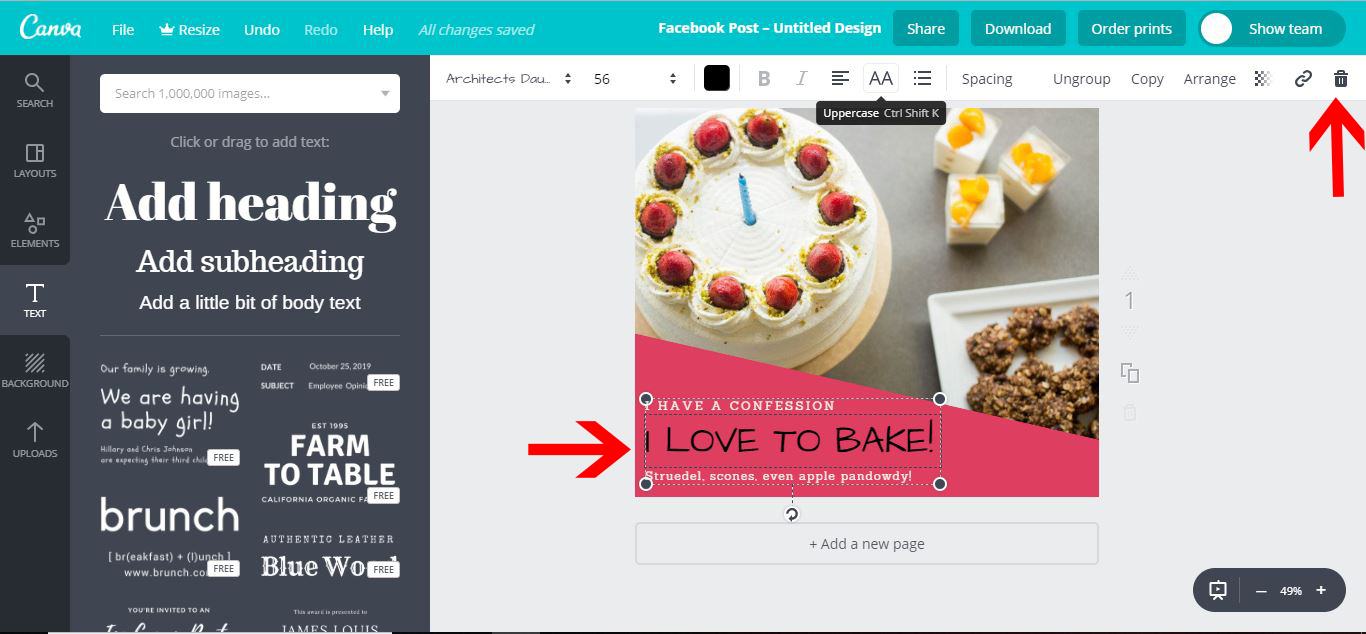1366x634 pixels.
Task: Select the Text panel in sidebar
Action: 35,298
